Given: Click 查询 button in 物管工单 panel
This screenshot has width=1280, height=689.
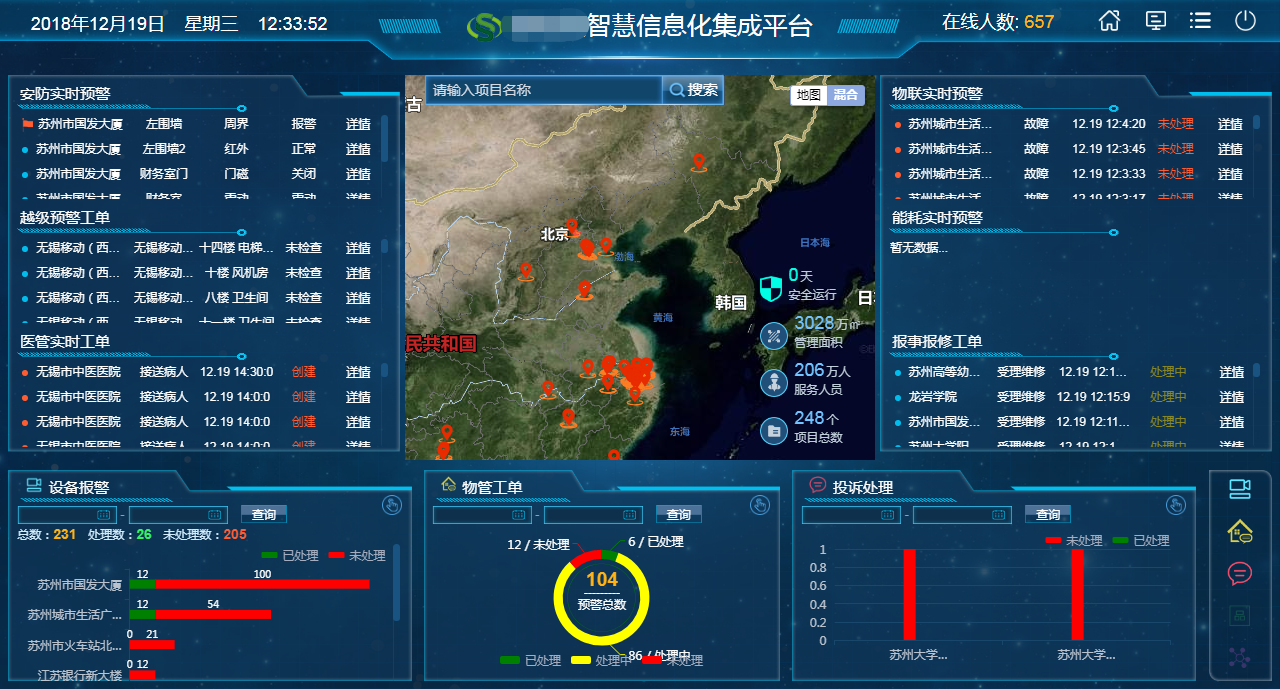Looking at the screenshot, I should pyautogui.click(x=679, y=514).
